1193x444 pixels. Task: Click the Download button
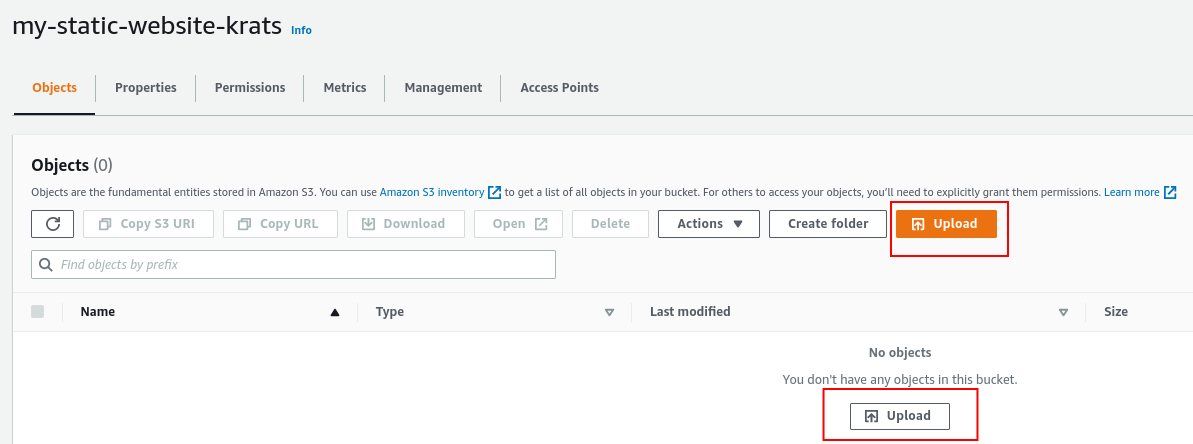click(404, 223)
